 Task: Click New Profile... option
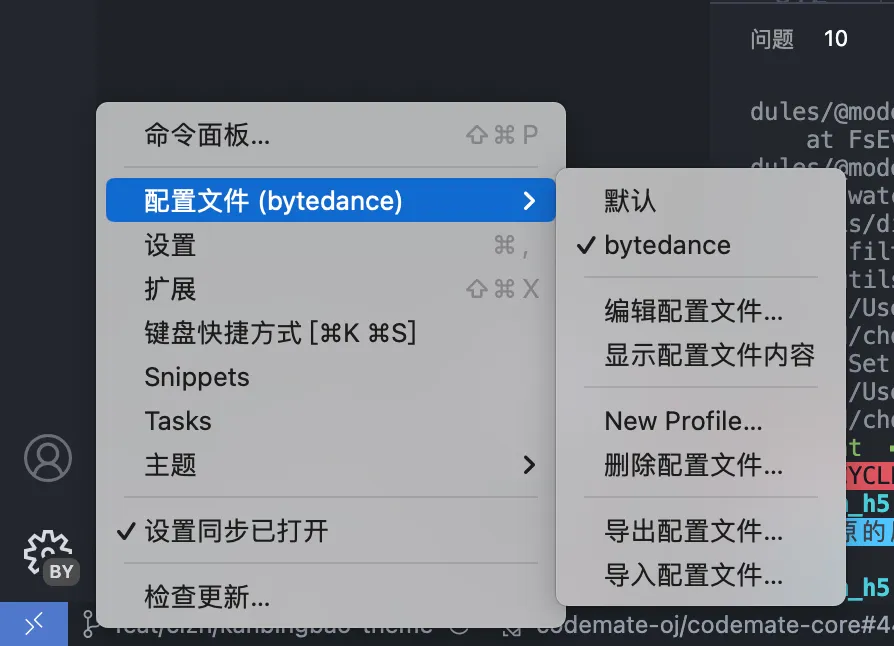coord(683,421)
